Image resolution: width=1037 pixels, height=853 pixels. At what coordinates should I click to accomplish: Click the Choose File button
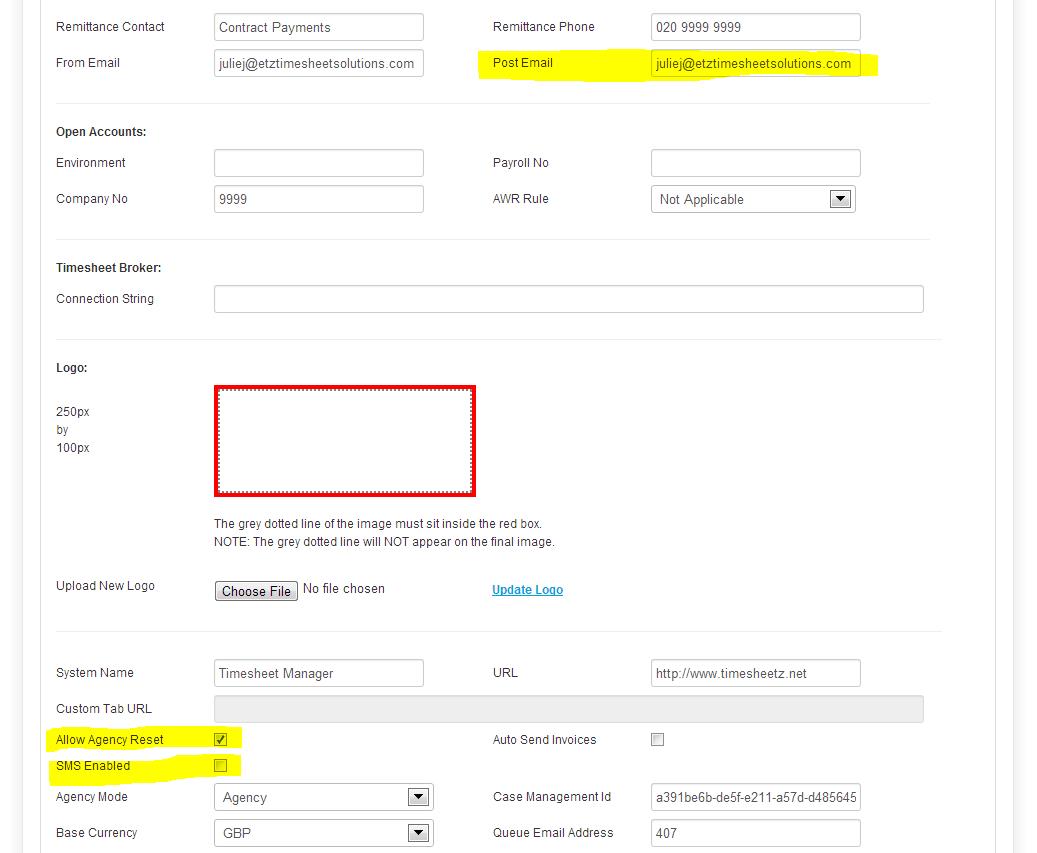tap(256, 590)
